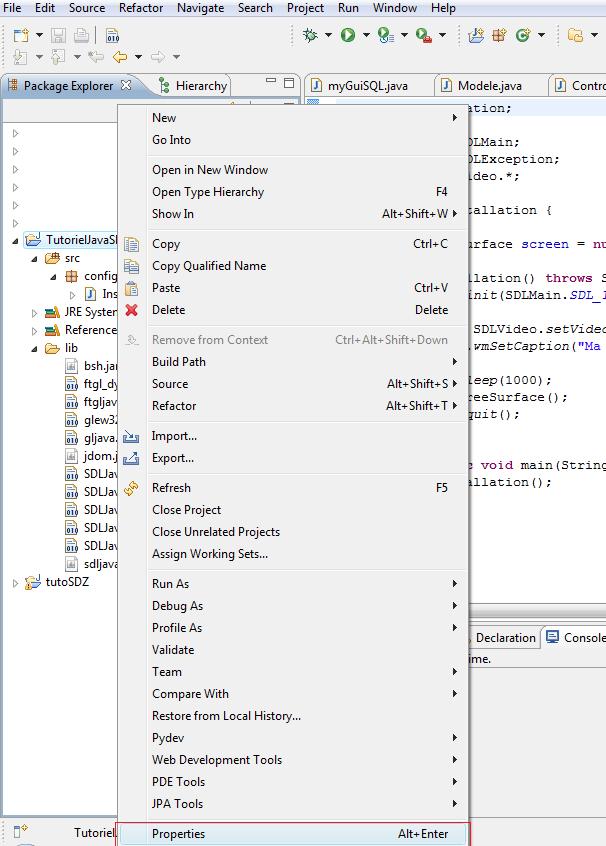Select Close Unrelated Projects menu entry
Image resolution: width=606 pixels, height=846 pixels.
pyautogui.click(x=215, y=532)
